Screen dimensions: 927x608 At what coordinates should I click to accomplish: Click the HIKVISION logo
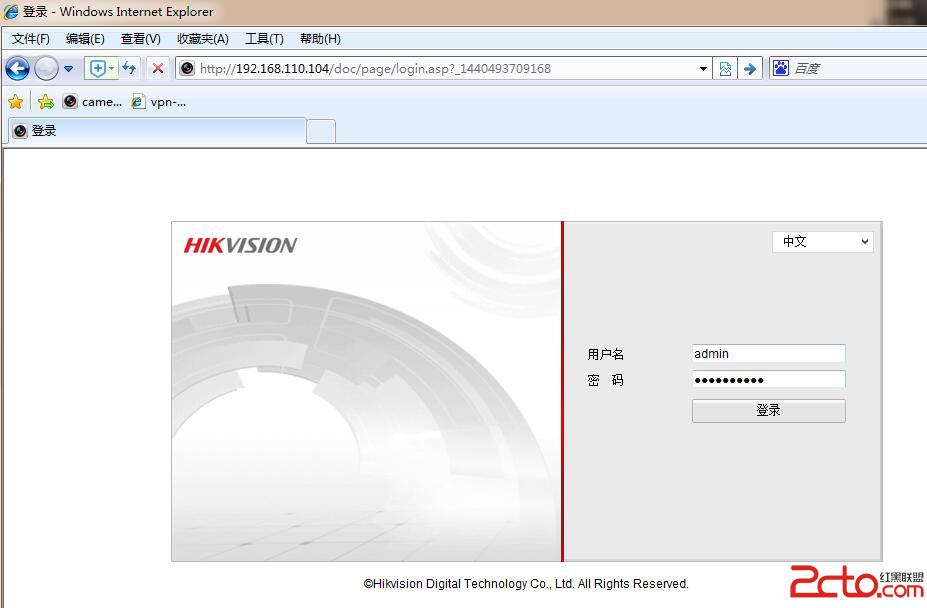pyautogui.click(x=240, y=245)
